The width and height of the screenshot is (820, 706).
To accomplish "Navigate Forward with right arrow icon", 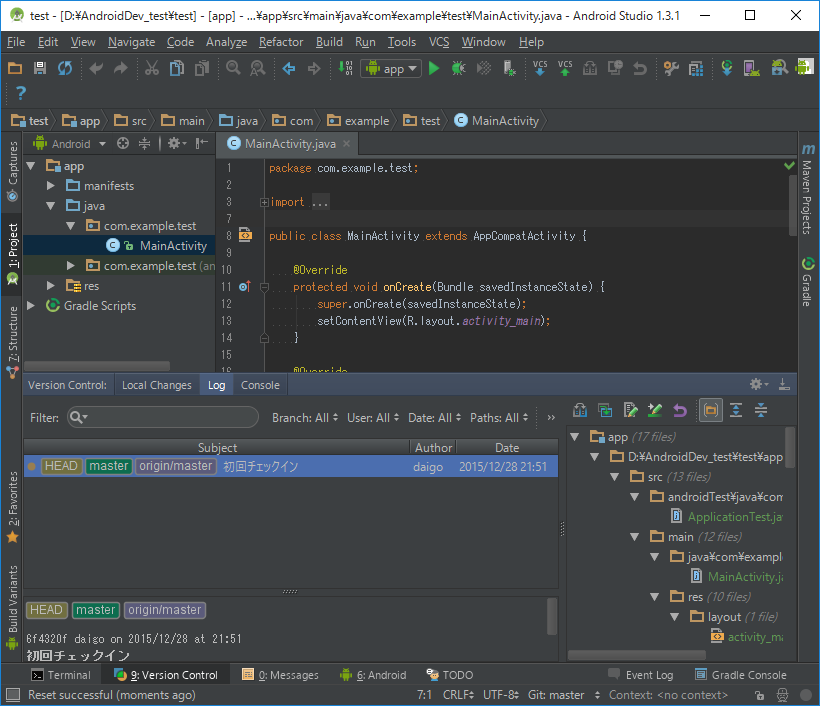I will pyautogui.click(x=314, y=68).
